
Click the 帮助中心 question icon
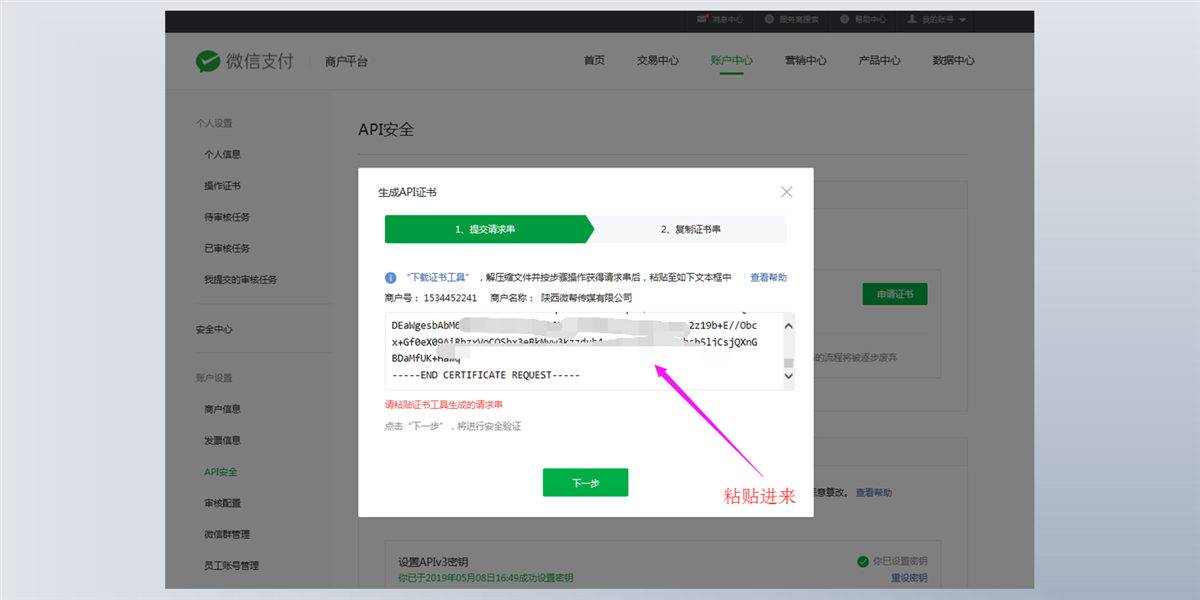(845, 19)
